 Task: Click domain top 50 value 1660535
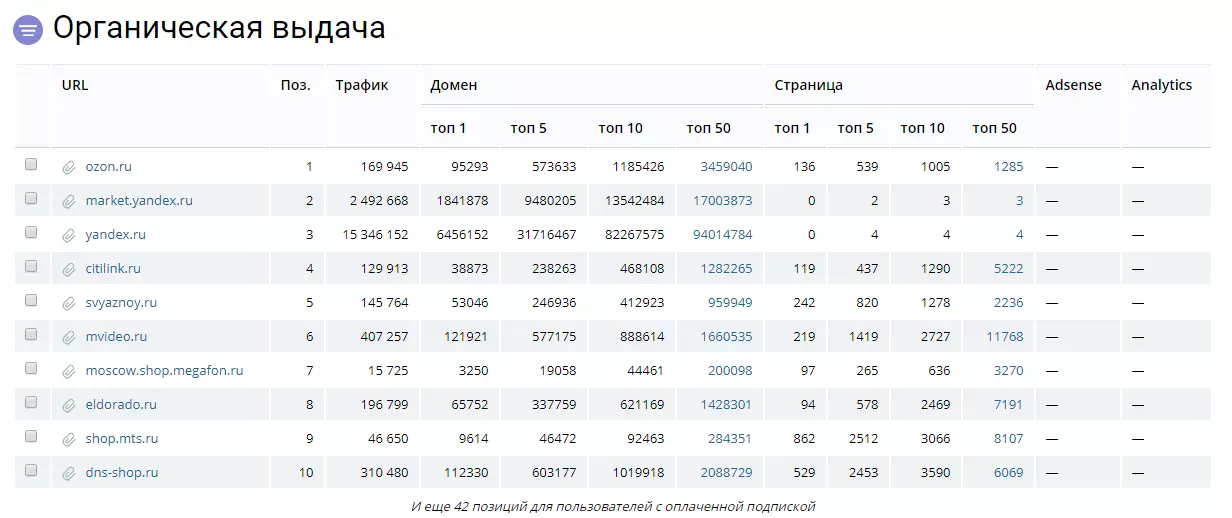pyautogui.click(x=726, y=337)
